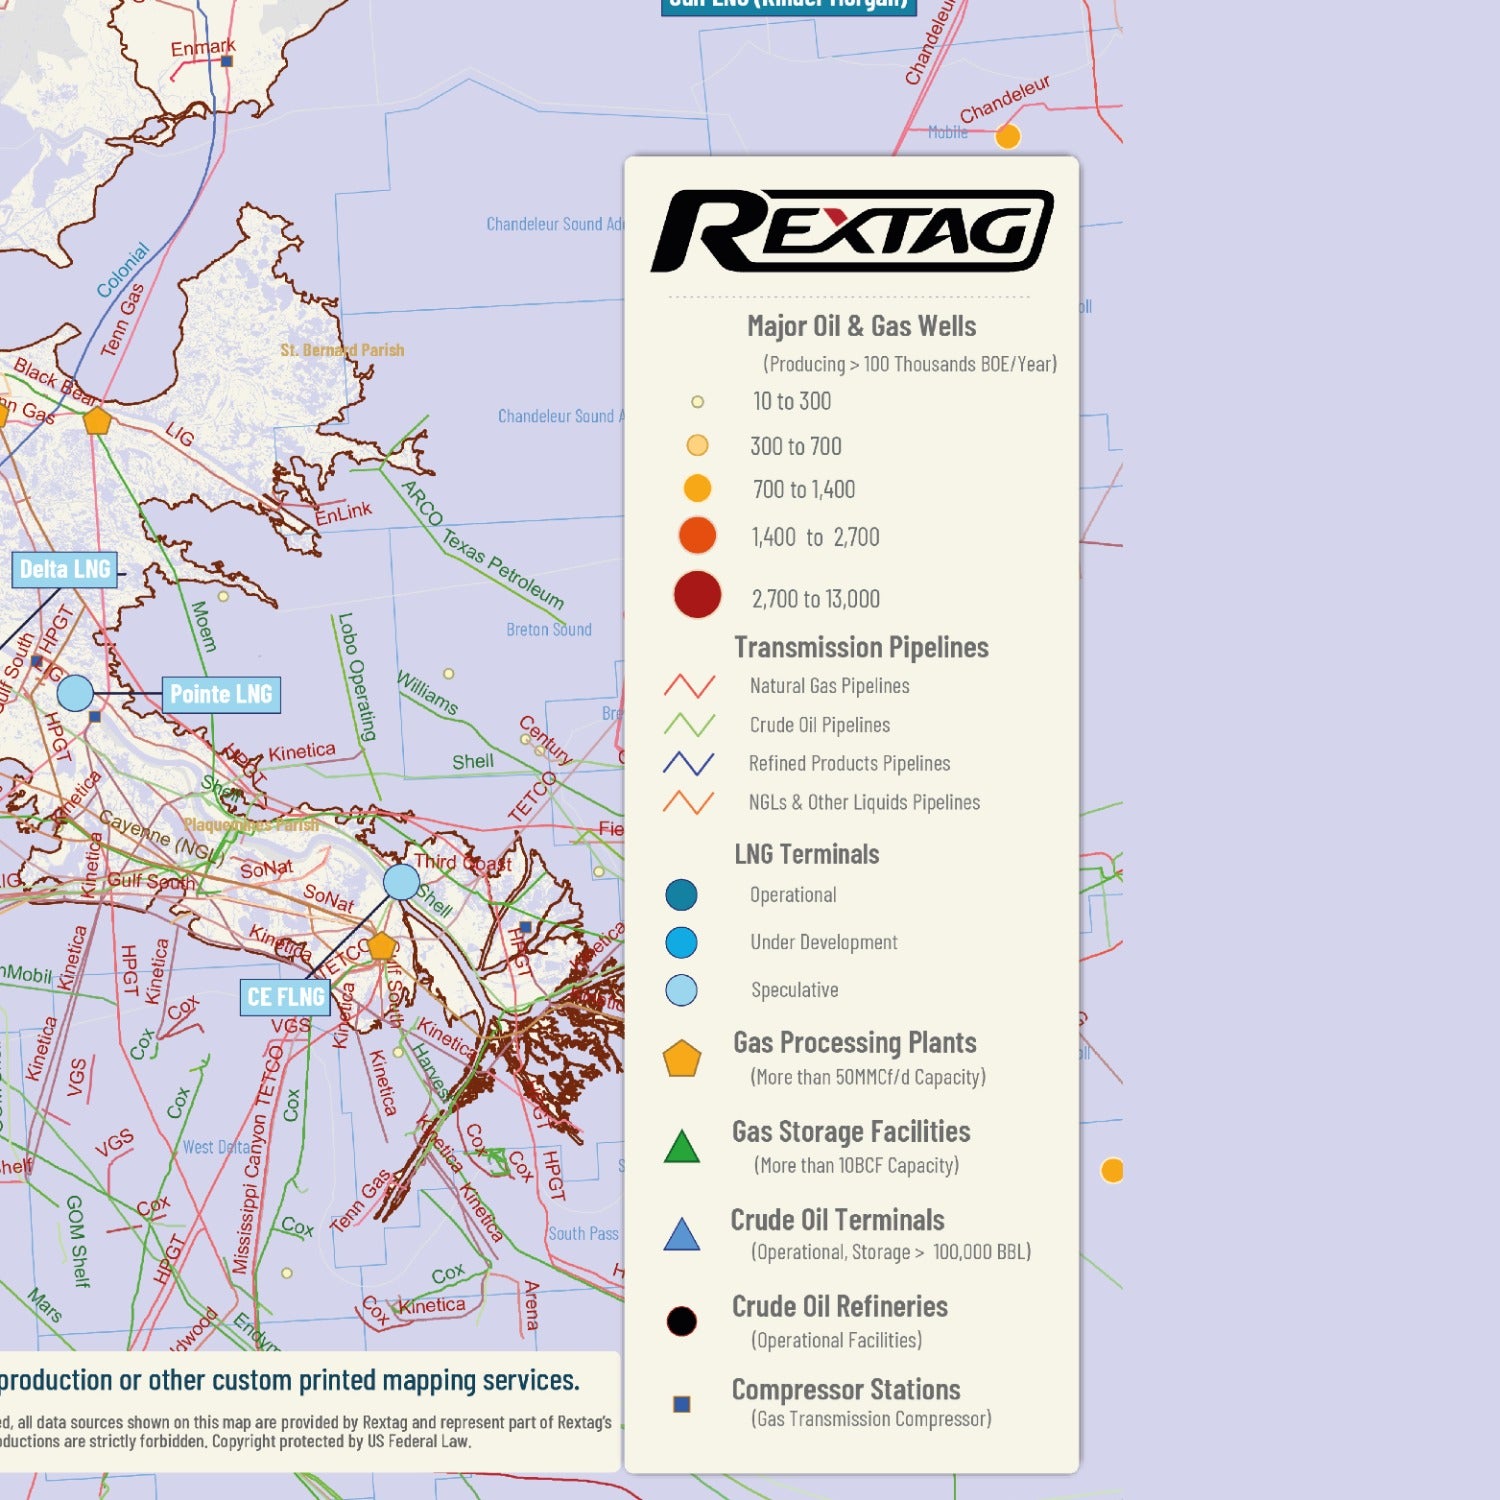This screenshot has width=1500, height=1500.
Task: Click the 1,400 to 2,700 red-orange circle
Action: [697, 535]
